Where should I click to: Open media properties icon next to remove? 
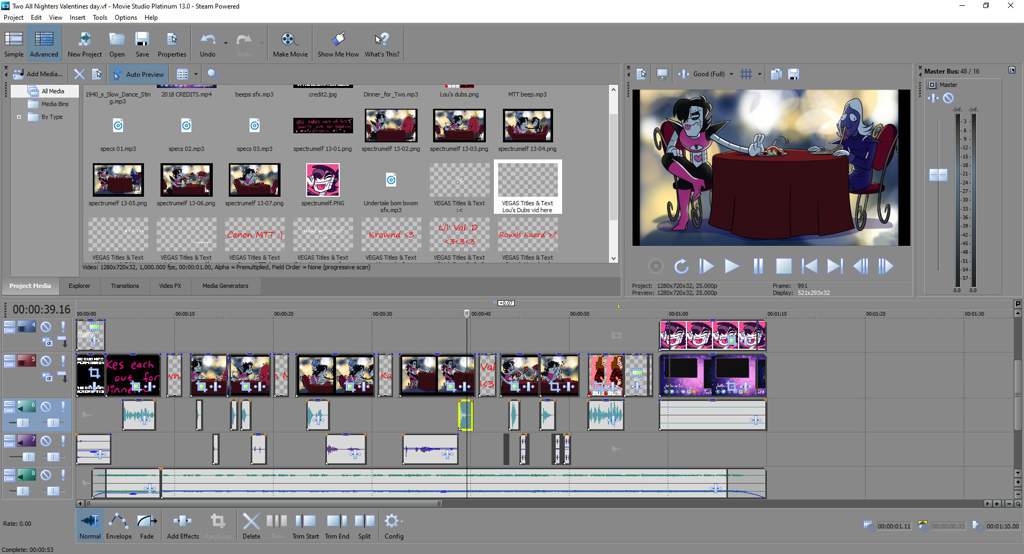97,74
